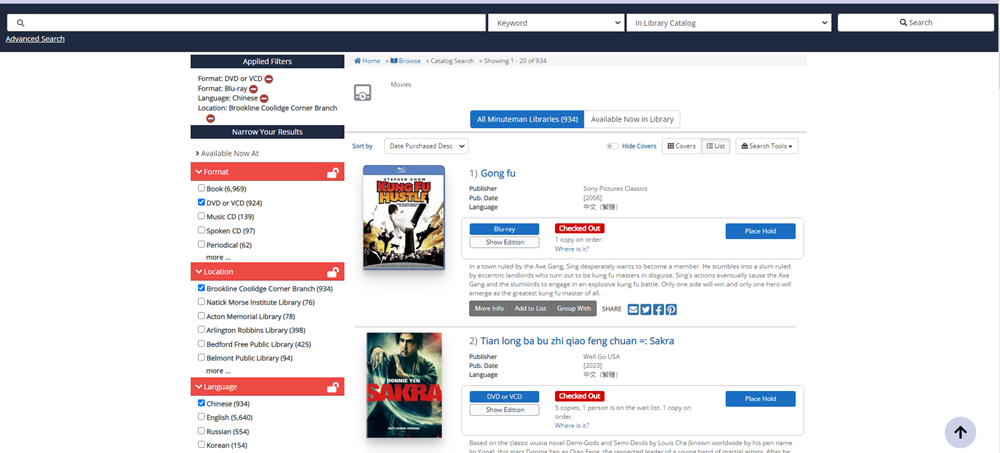Collapse the Format facet header
Image resolution: width=1000 pixels, height=453 pixels.
(267, 172)
